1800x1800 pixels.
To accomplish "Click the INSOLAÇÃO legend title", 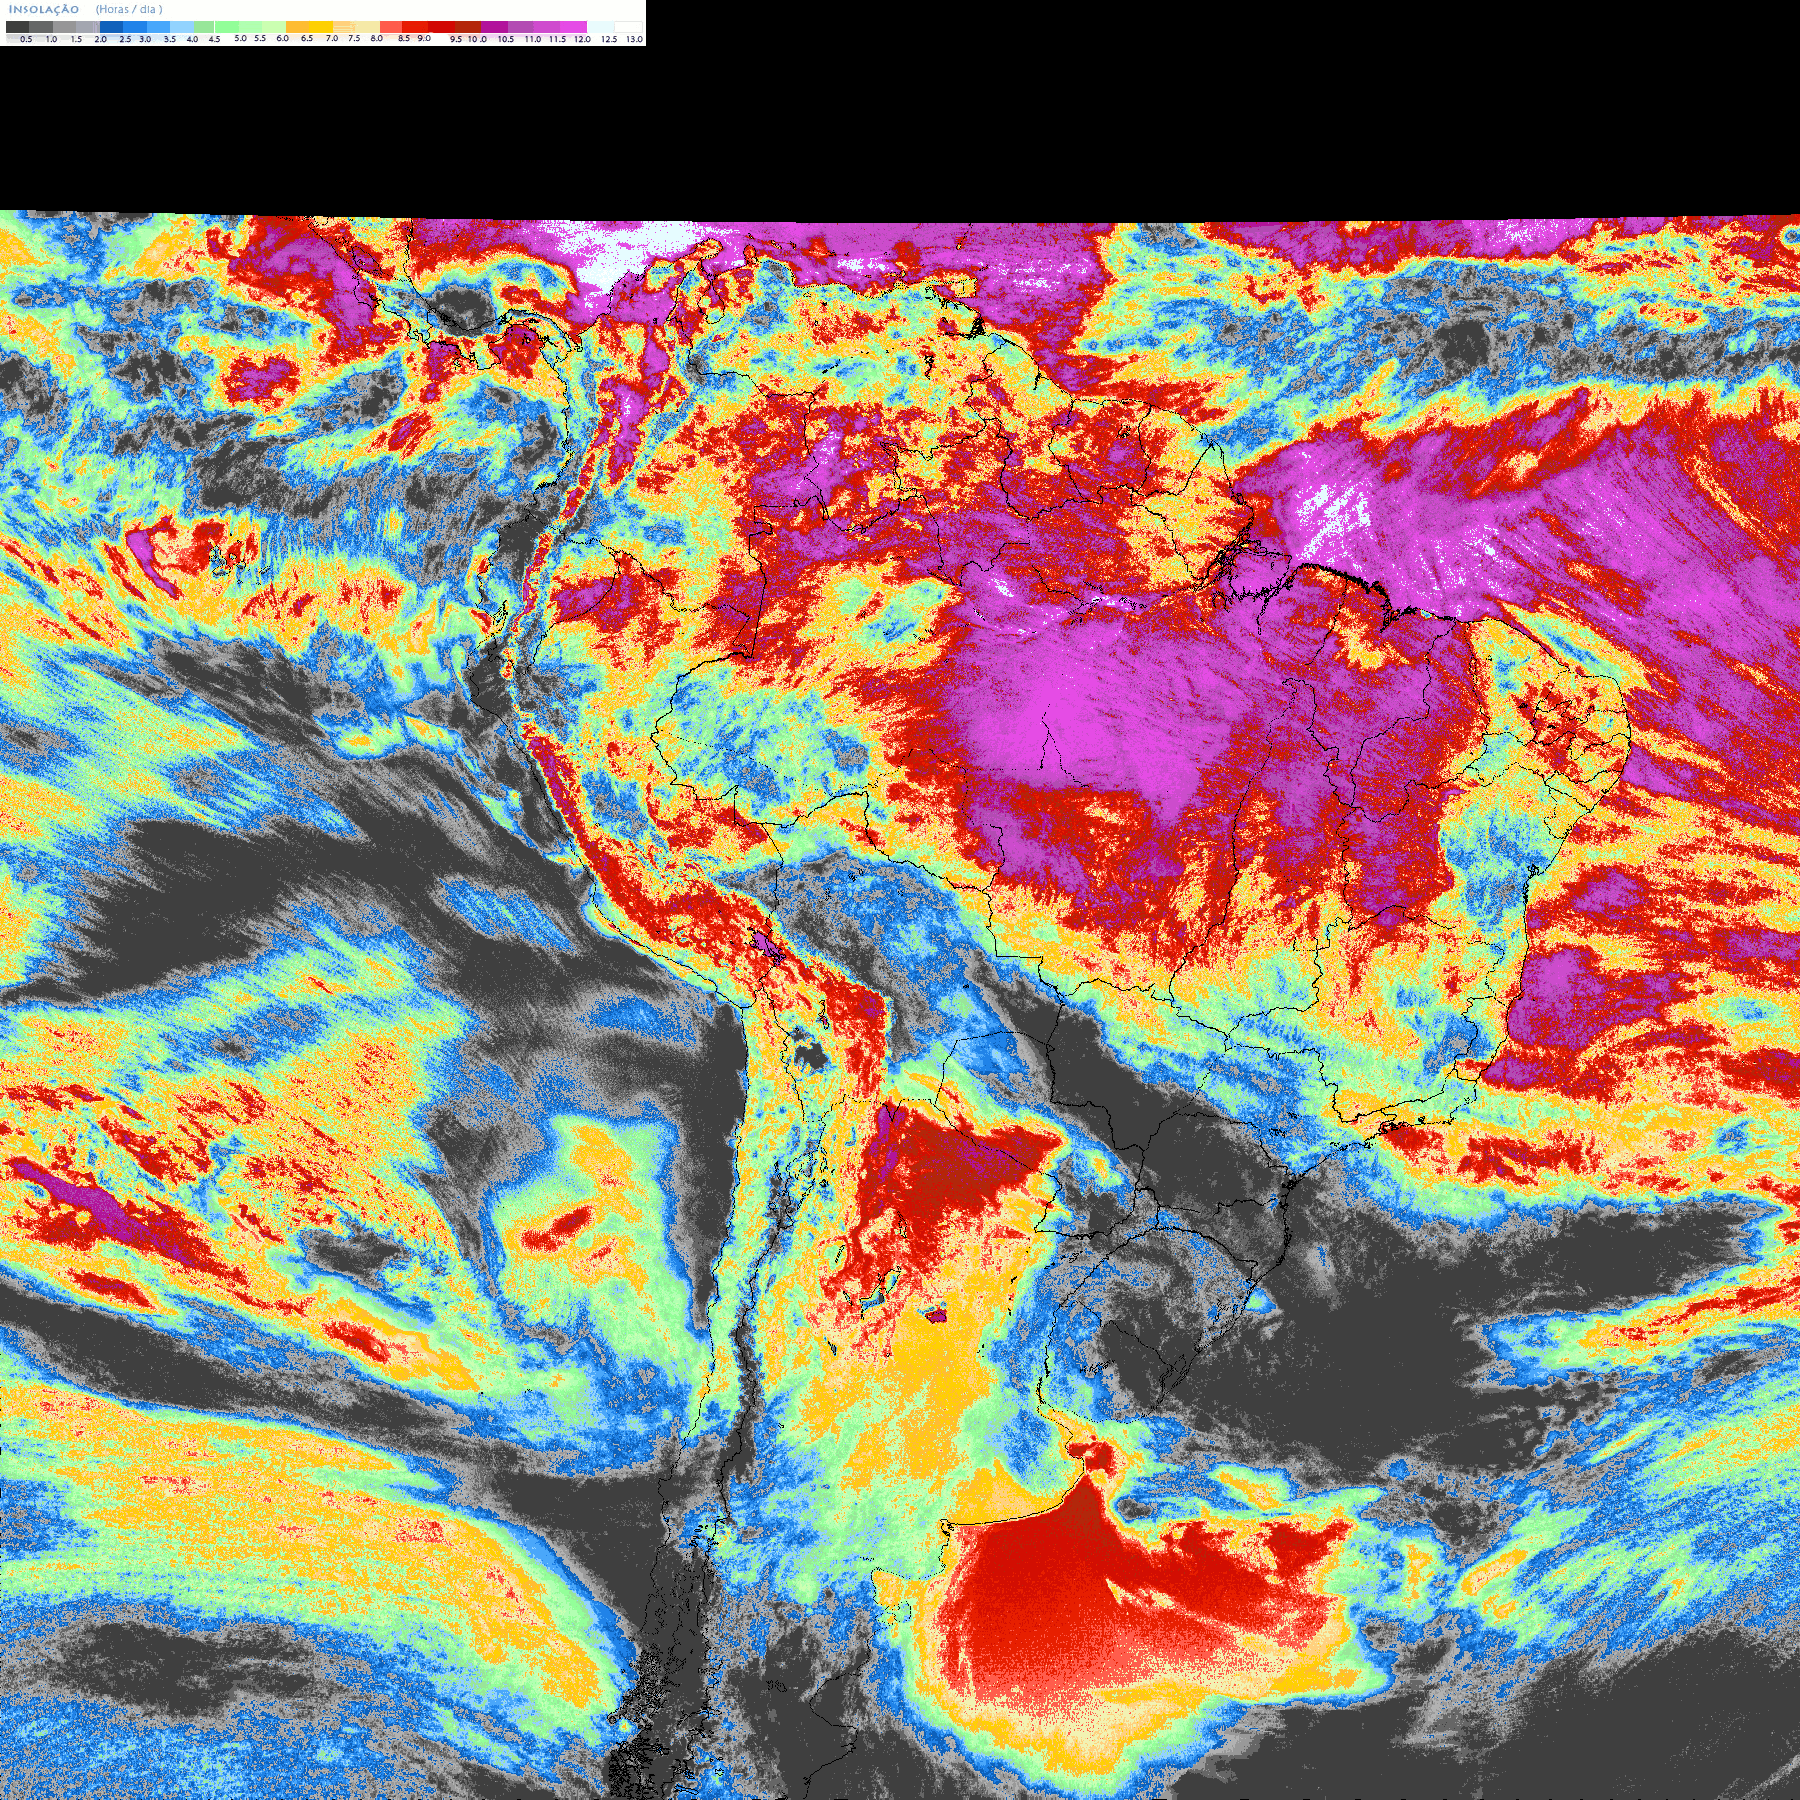I will (44, 10).
